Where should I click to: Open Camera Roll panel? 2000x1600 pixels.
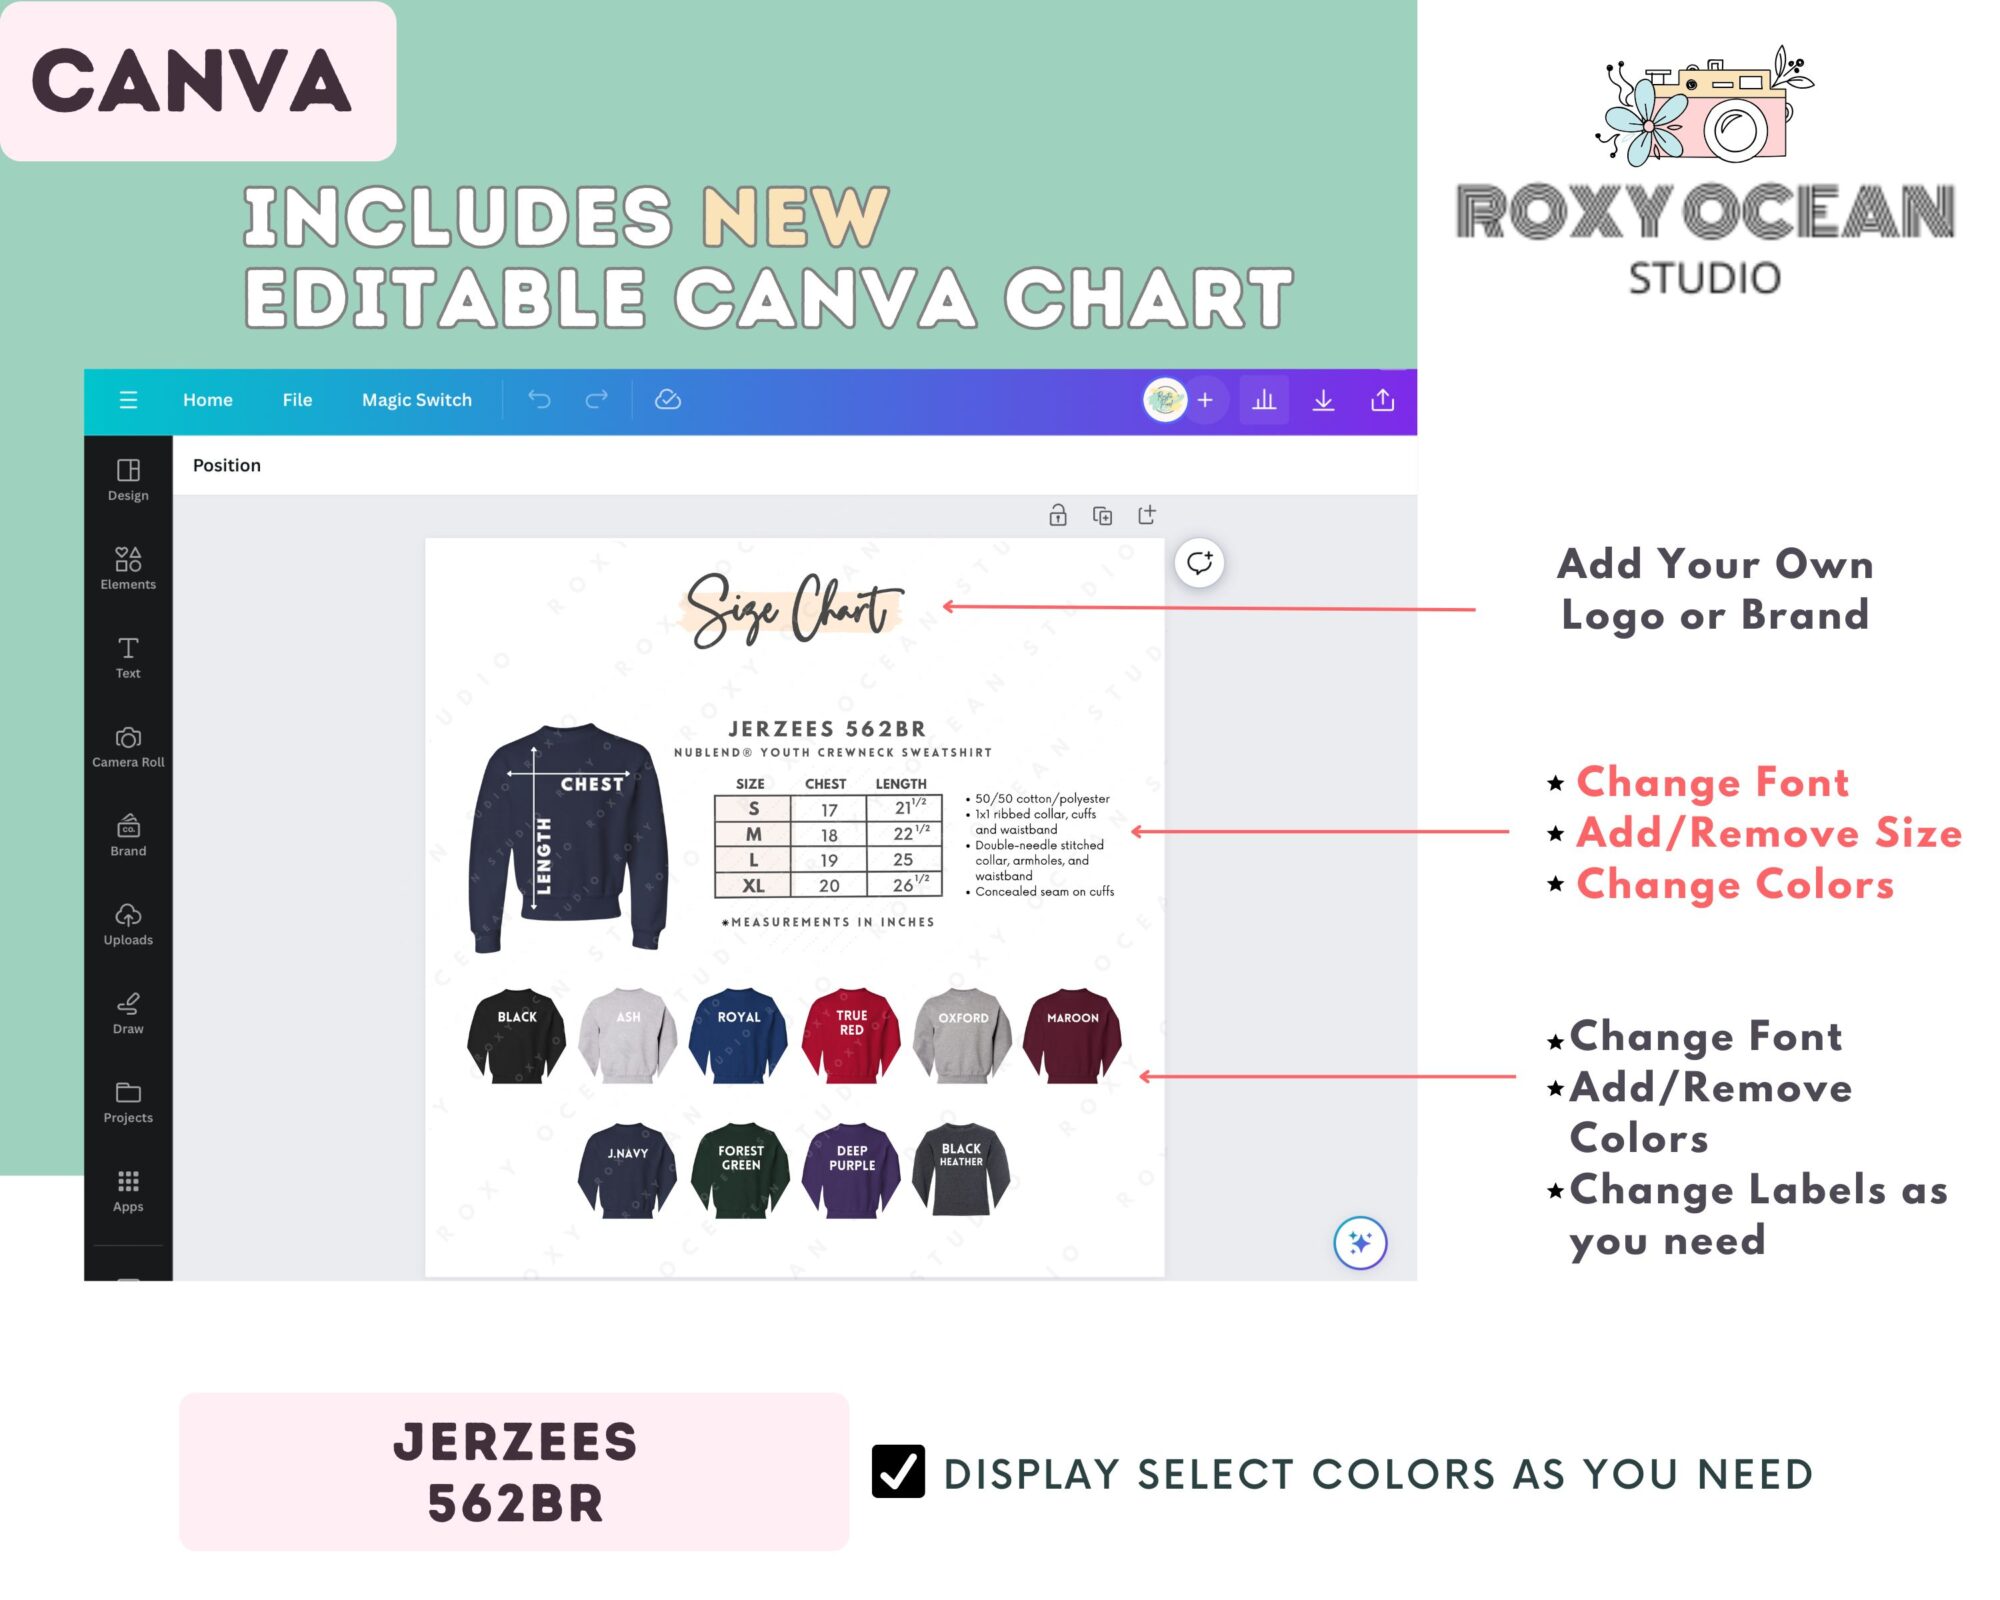(126, 746)
